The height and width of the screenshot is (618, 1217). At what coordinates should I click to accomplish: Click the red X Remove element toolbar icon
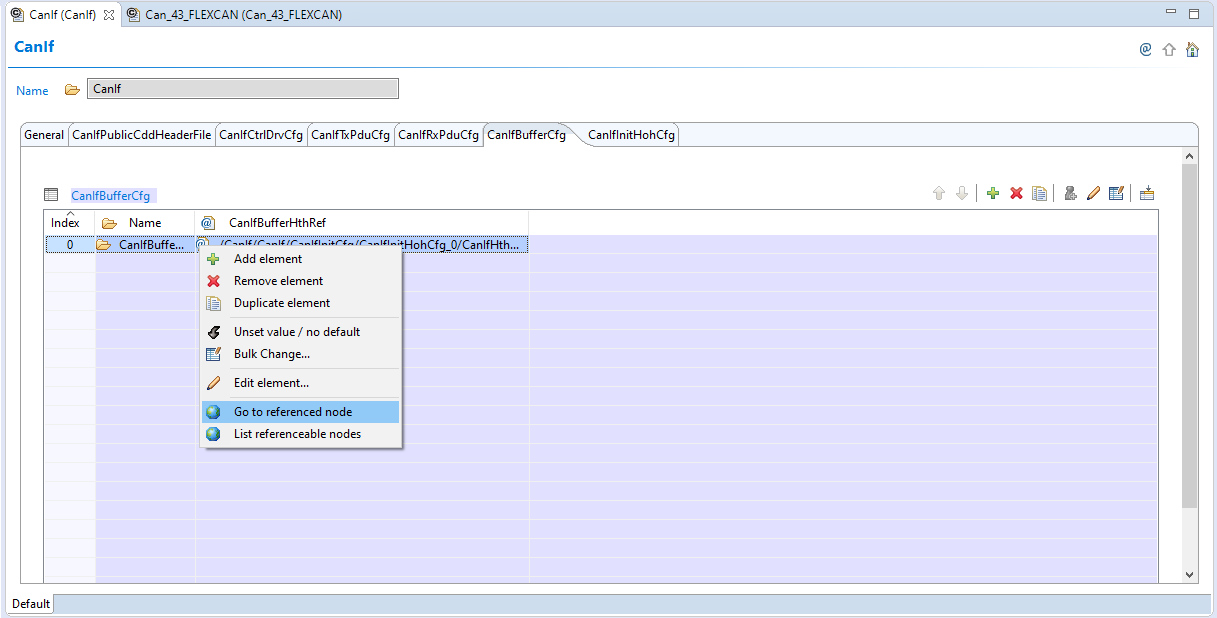(x=1016, y=192)
